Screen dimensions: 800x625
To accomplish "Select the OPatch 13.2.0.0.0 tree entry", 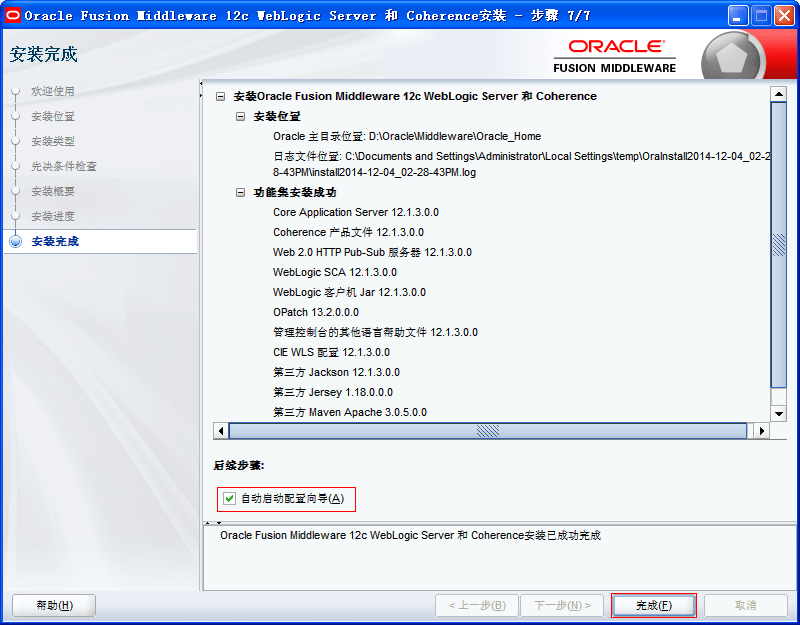I will click(315, 312).
